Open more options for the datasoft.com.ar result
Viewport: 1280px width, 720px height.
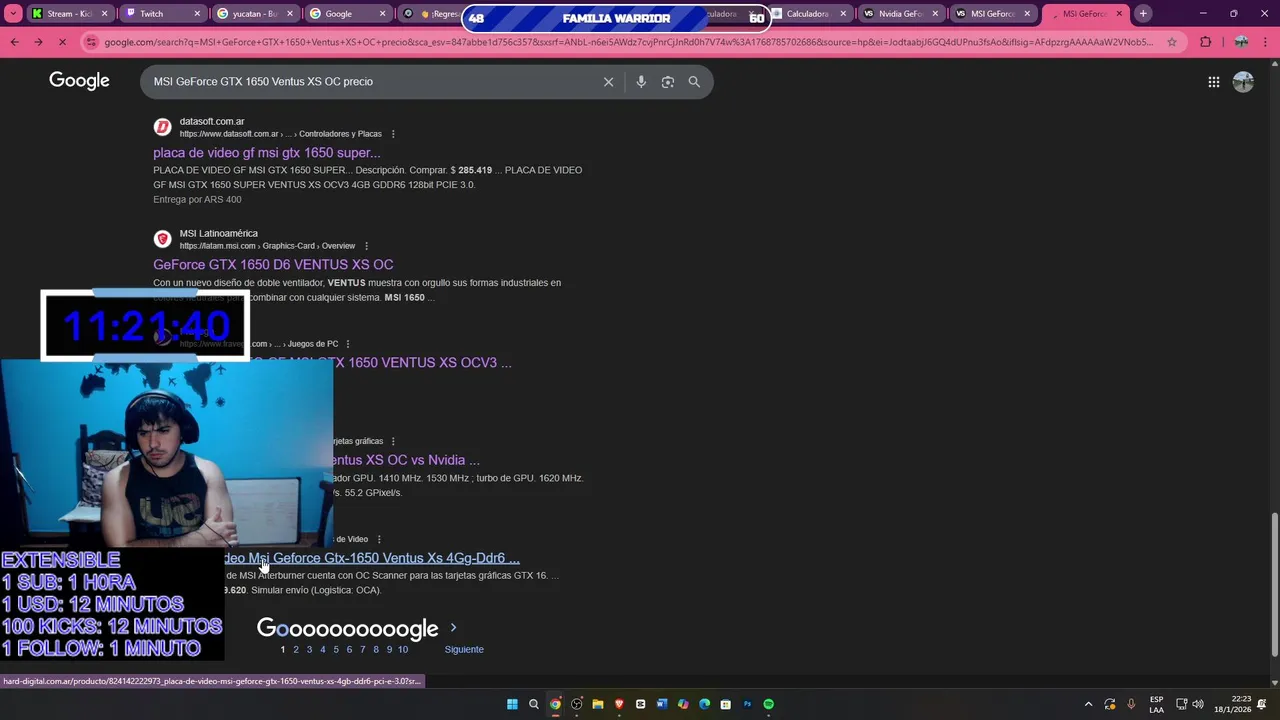[x=393, y=134]
